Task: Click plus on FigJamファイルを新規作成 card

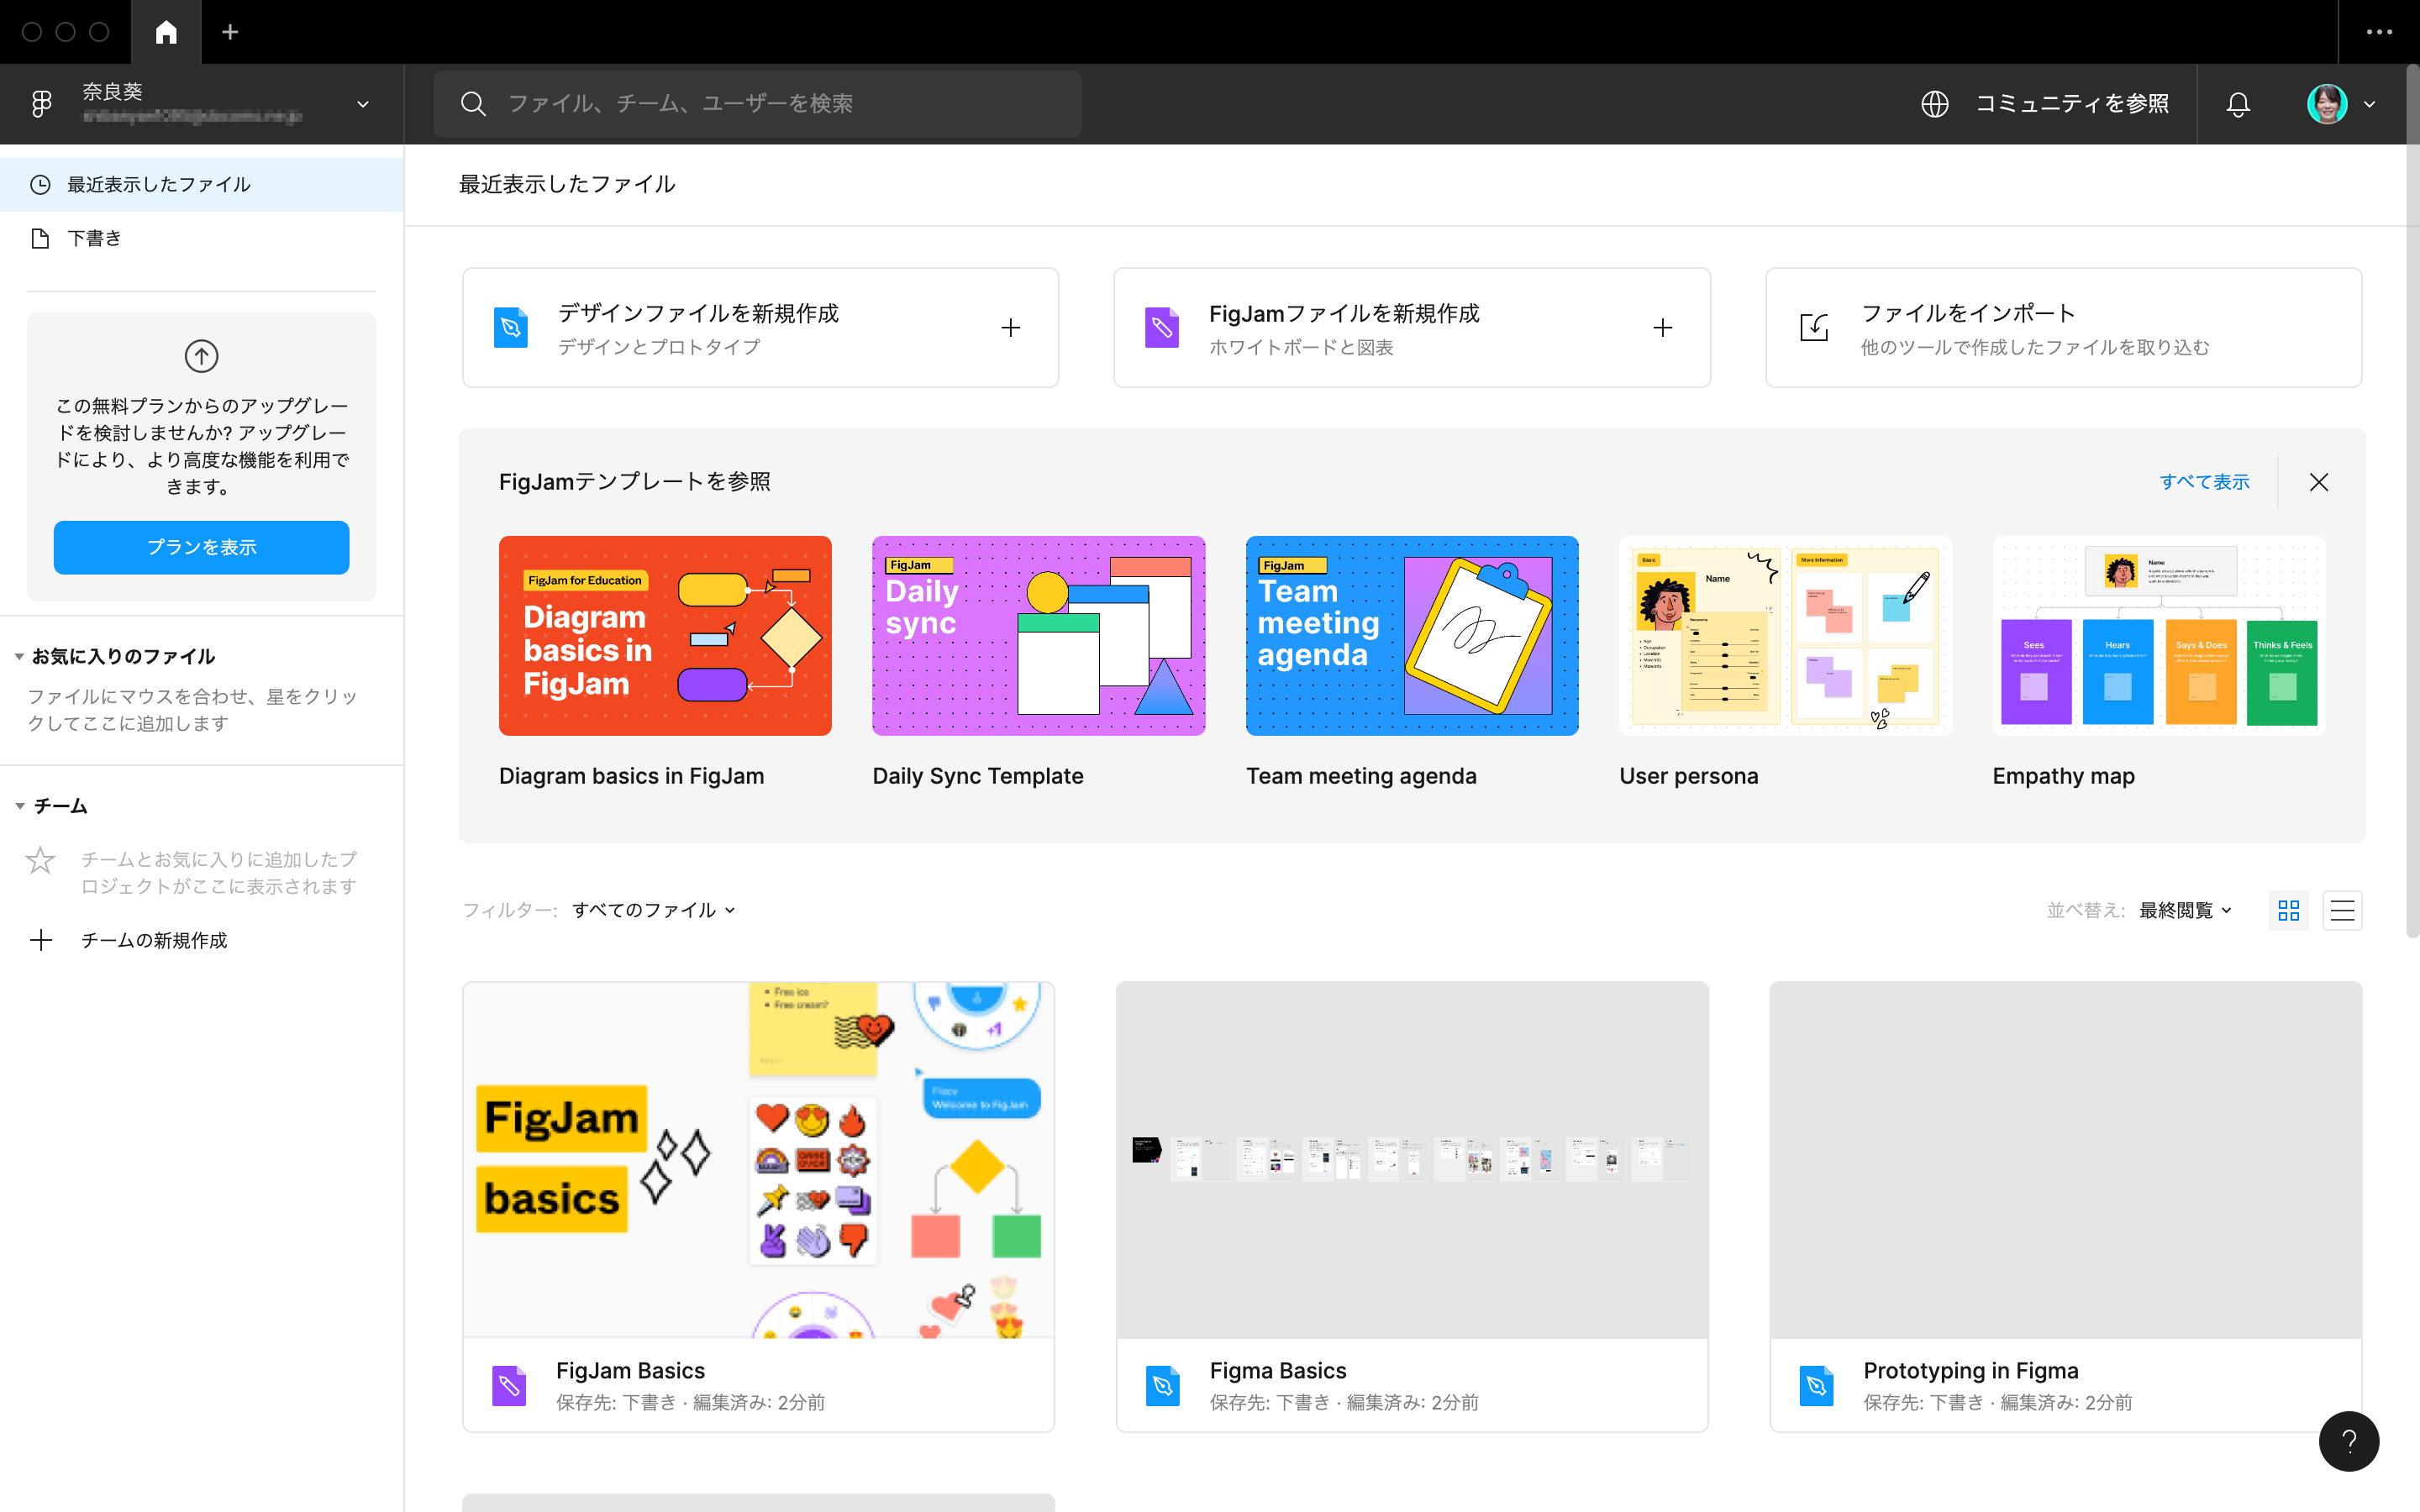Action: click(x=1662, y=327)
